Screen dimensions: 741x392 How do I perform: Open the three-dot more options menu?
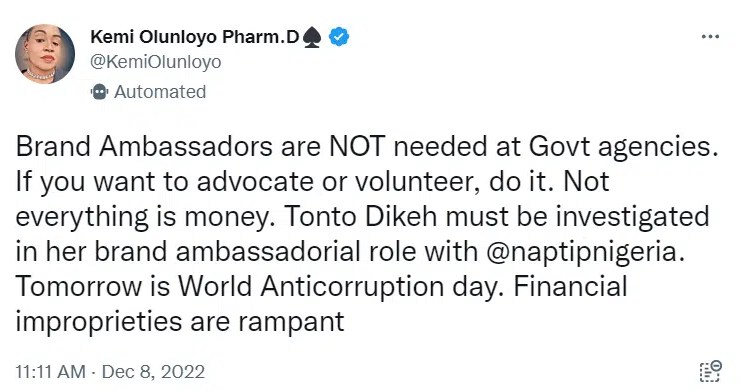[x=710, y=36]
